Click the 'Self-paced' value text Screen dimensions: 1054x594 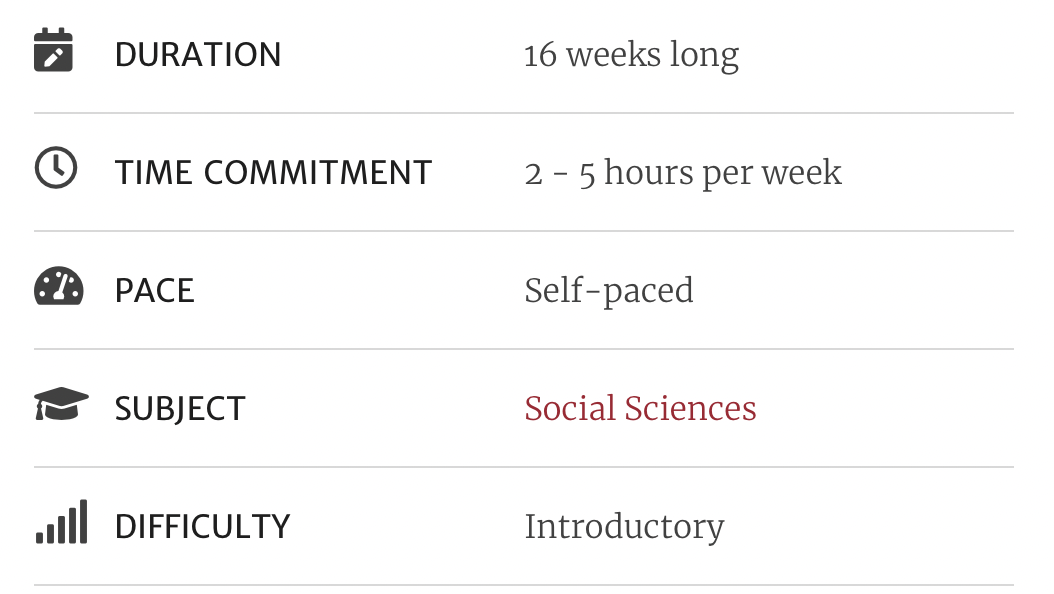(x=608, y=292)
